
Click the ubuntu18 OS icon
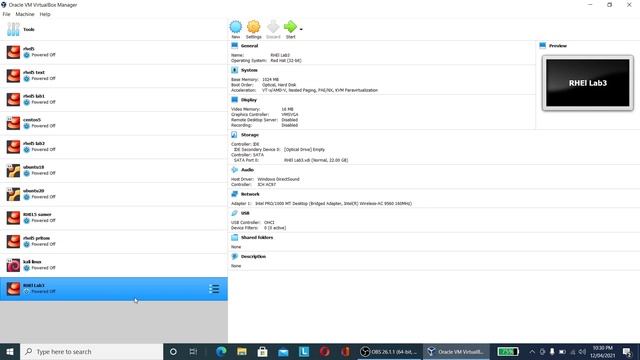(13, 171)
